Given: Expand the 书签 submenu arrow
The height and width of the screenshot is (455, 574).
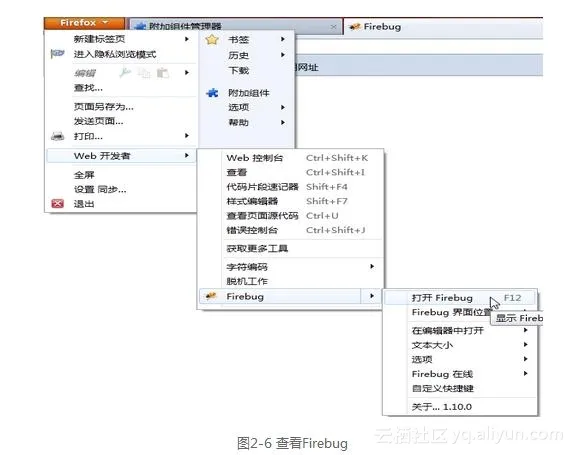Looking at the screenshot, I should pos(283,39).
